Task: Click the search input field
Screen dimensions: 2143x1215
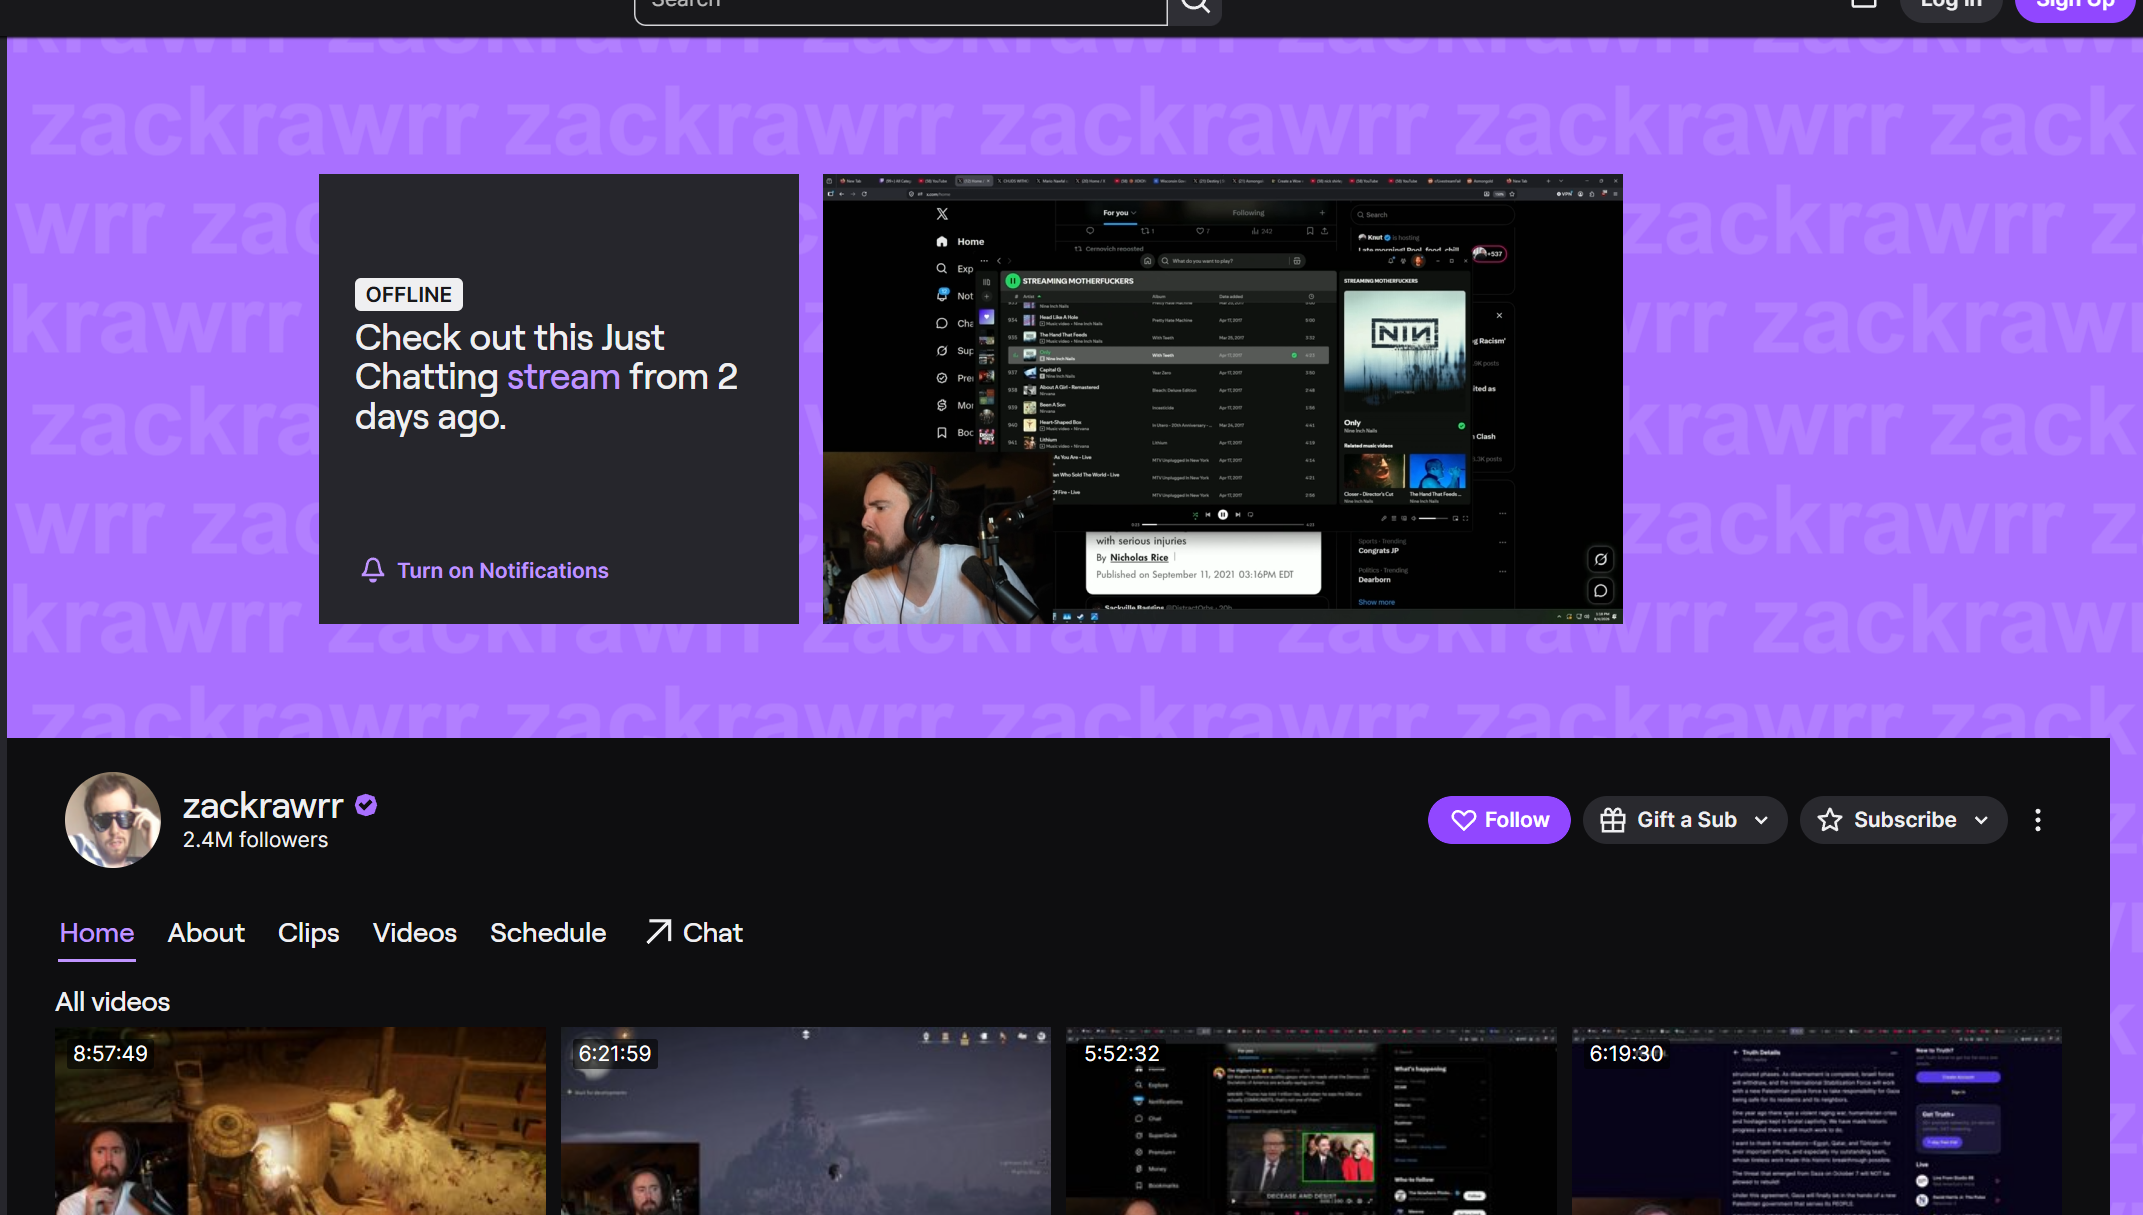Action: click(x=900, y=8)
